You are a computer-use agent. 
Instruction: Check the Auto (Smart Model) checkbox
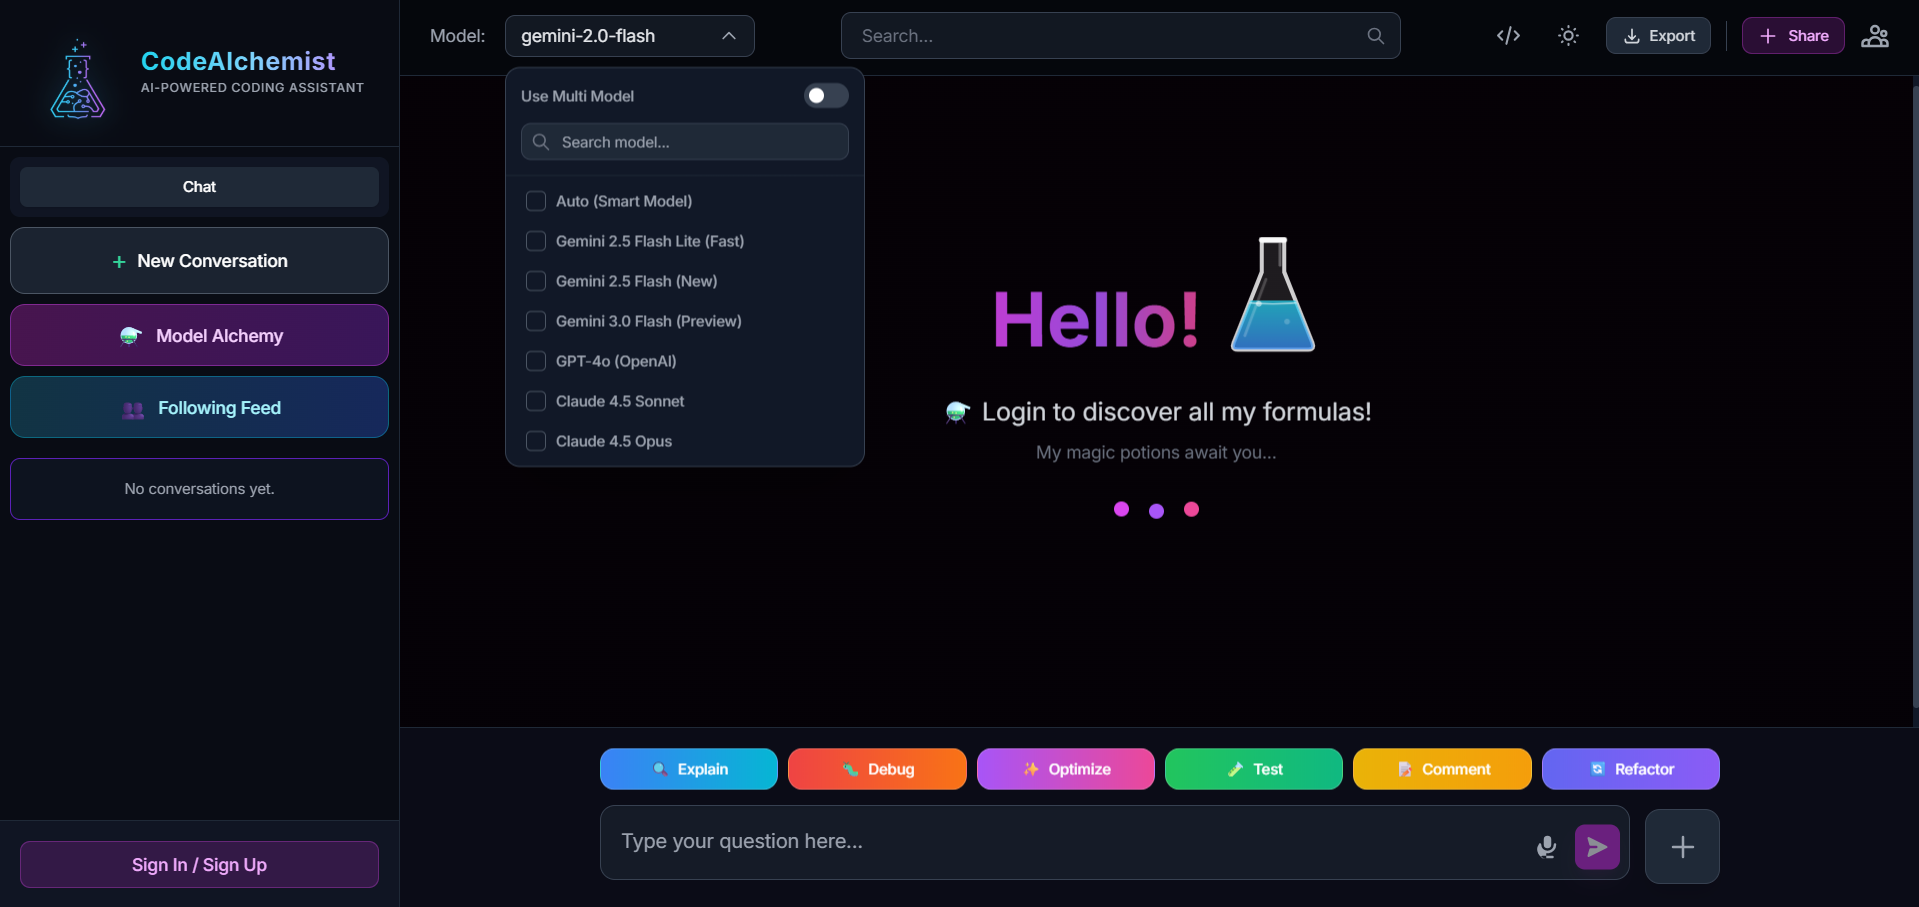[536, 201]
